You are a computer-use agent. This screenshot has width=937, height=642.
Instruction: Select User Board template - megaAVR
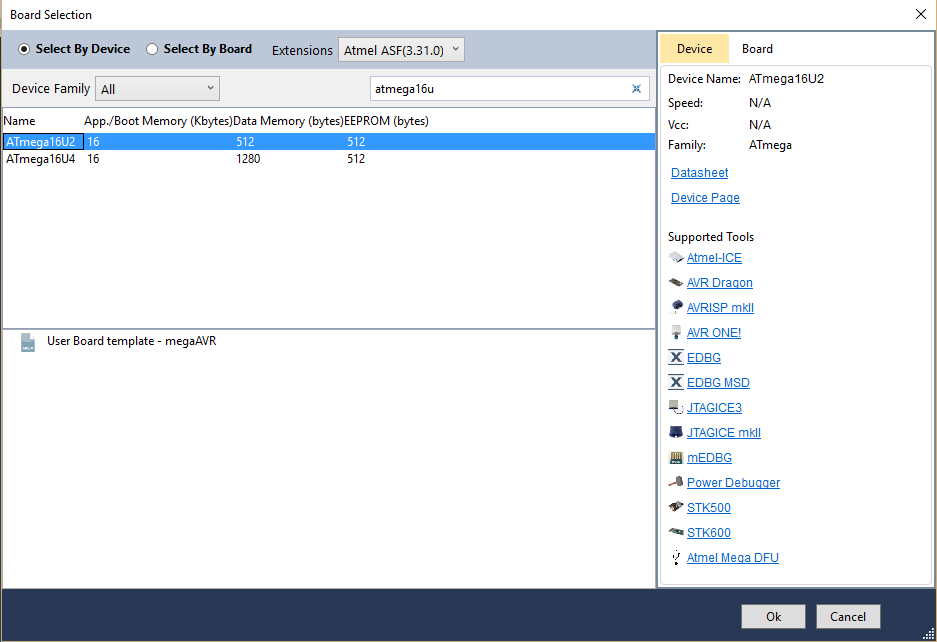coord(131,341)
